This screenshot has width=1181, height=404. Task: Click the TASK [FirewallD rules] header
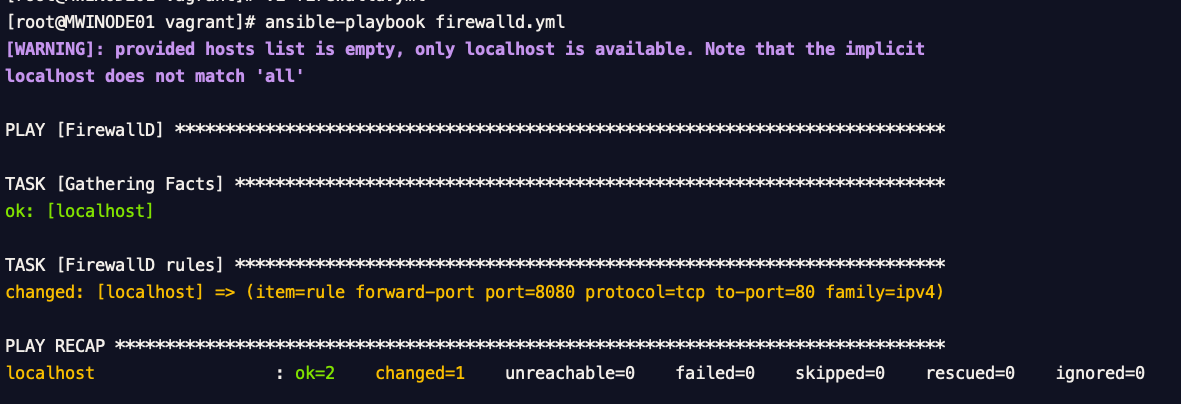click(114, 265)
